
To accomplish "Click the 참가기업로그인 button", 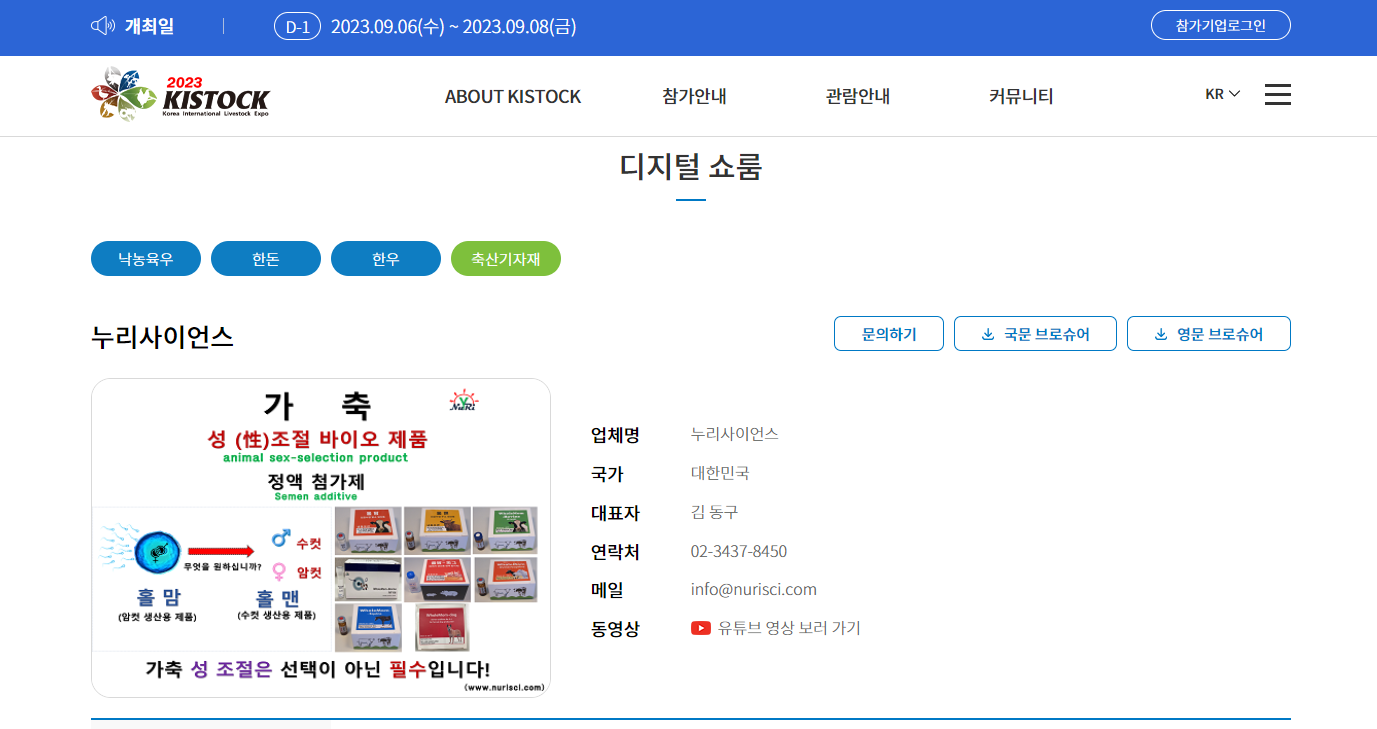I will click(1221, 25).
